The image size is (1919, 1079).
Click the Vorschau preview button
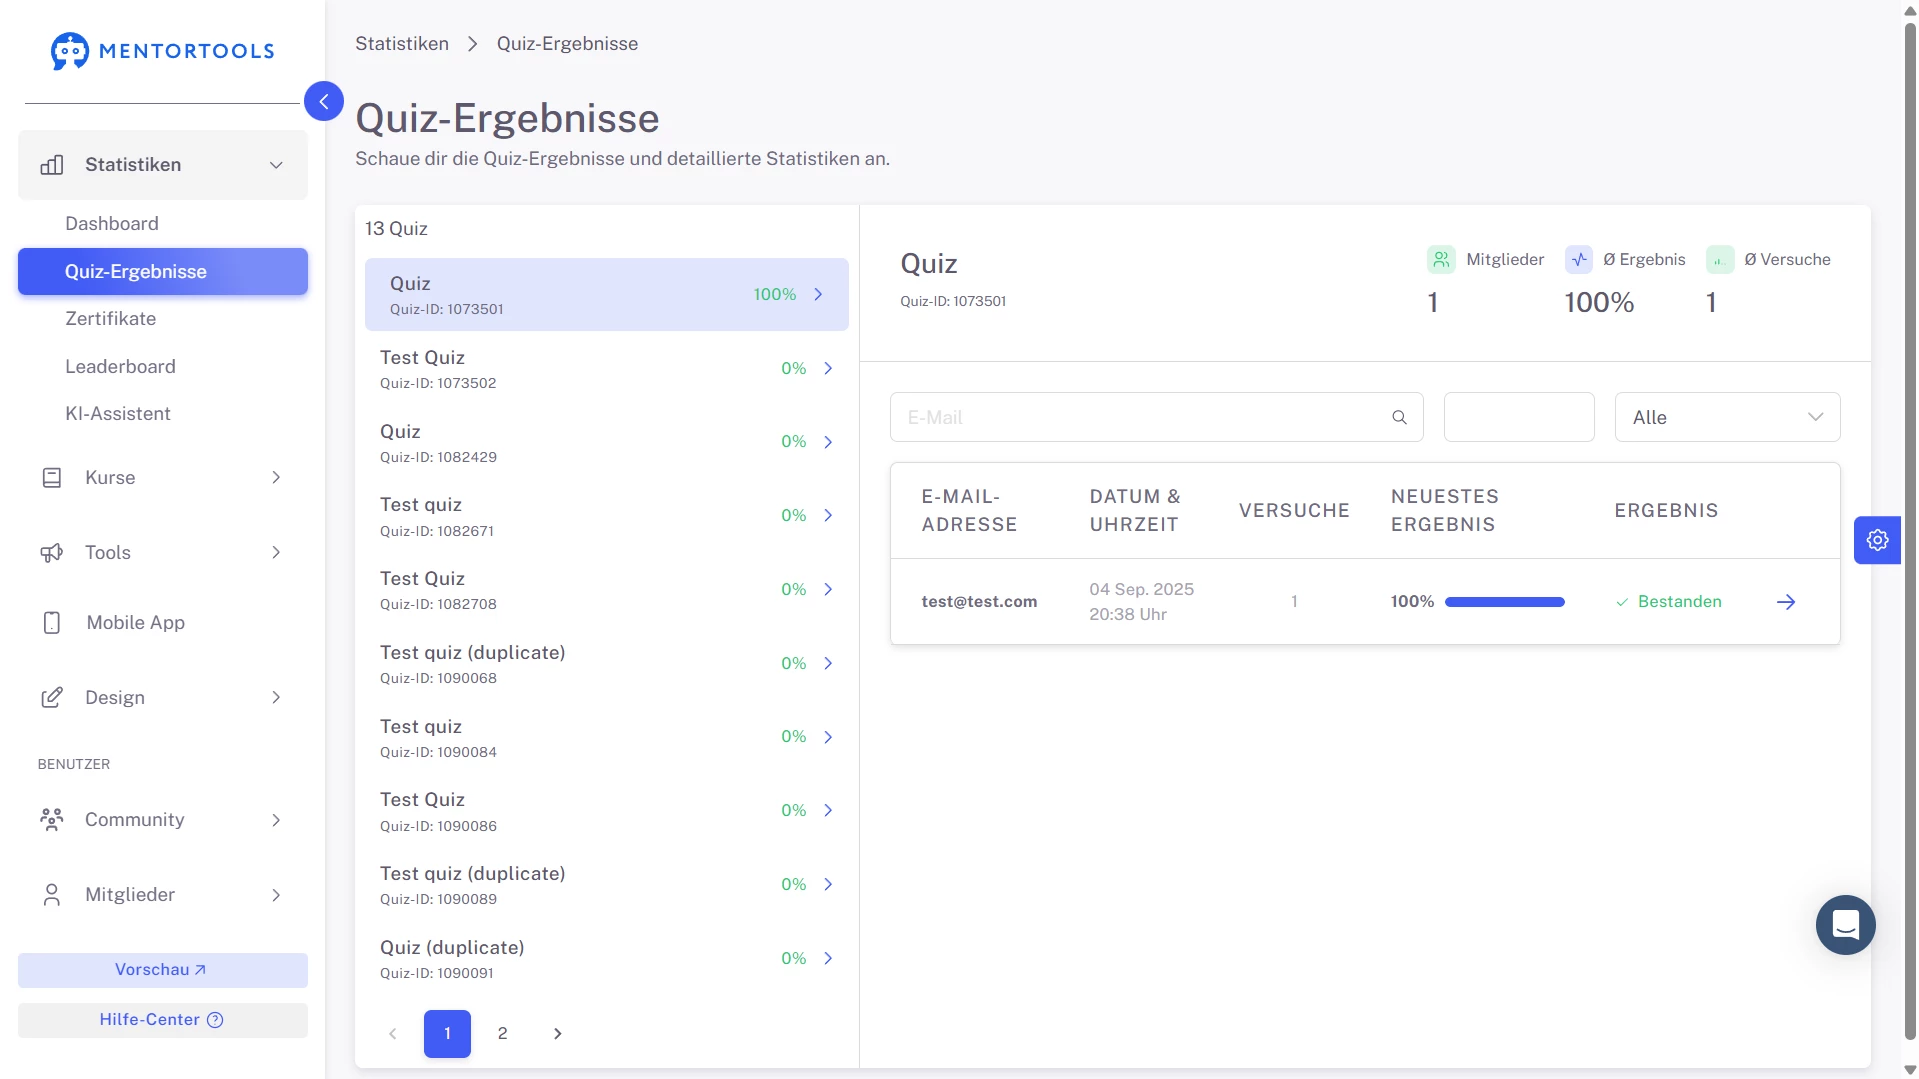tap(162, 970)
